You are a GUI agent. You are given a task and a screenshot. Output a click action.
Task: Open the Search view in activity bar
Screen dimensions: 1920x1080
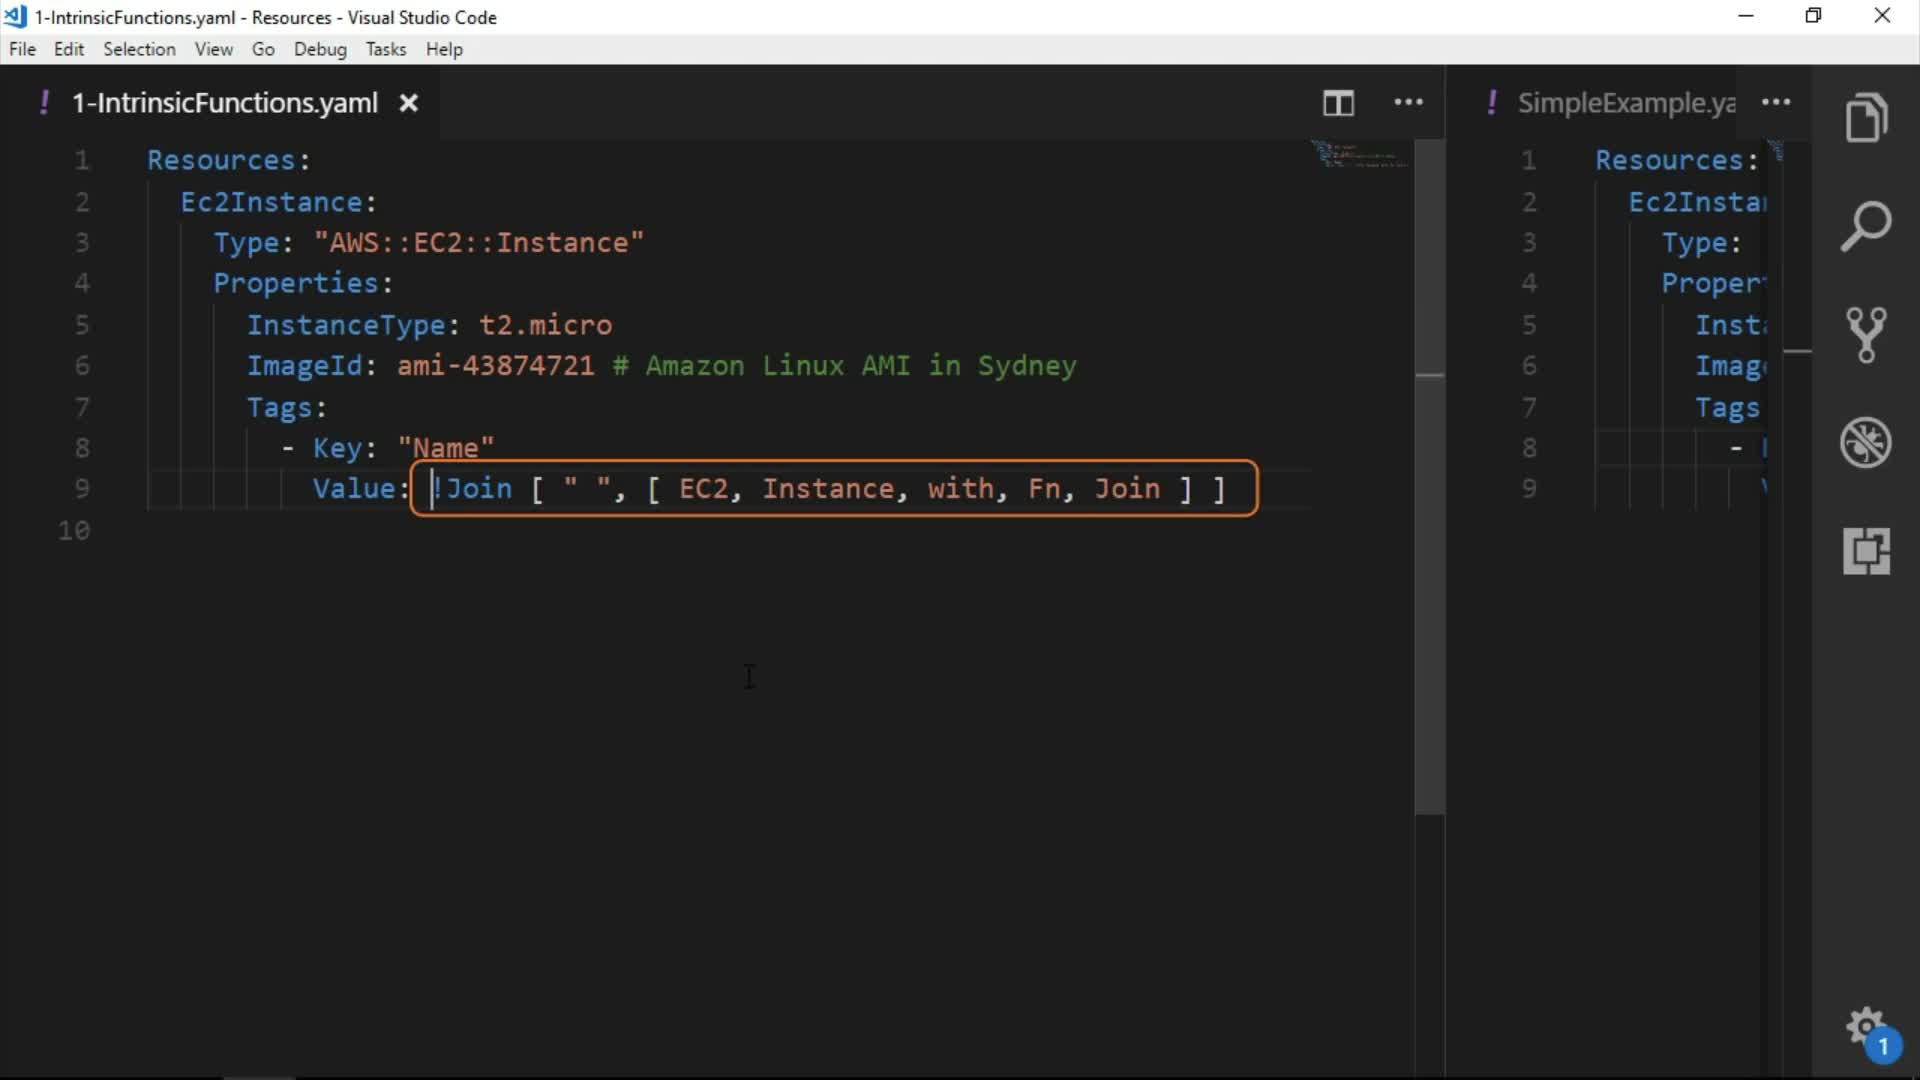pyautogui.click(x=1866, y=226)
